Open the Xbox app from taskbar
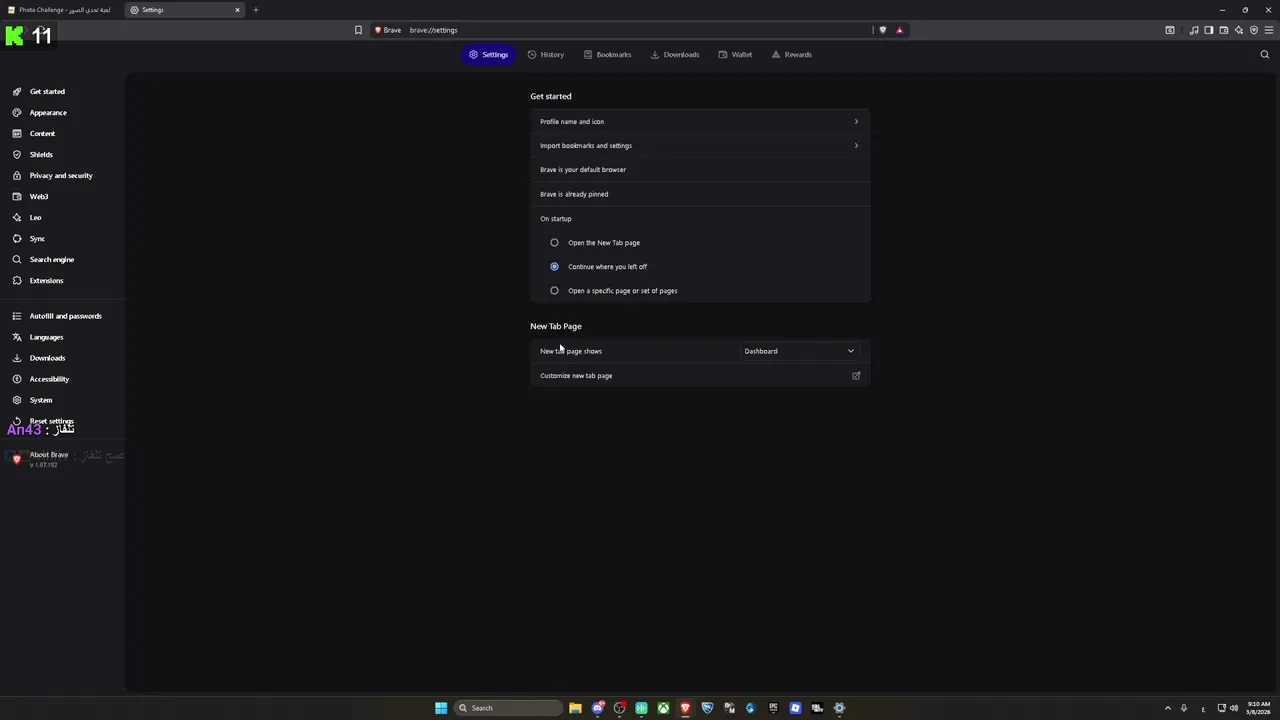This screenshot has height=720, width=1280. point(663,708)
